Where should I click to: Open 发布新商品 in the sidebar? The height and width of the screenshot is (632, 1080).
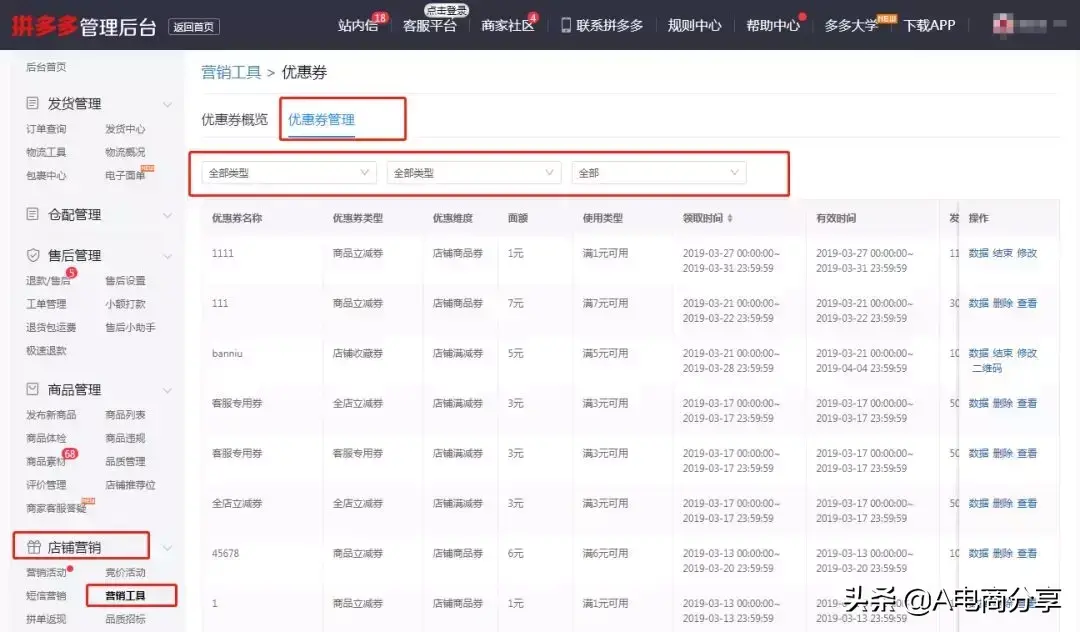click(51, 415)
